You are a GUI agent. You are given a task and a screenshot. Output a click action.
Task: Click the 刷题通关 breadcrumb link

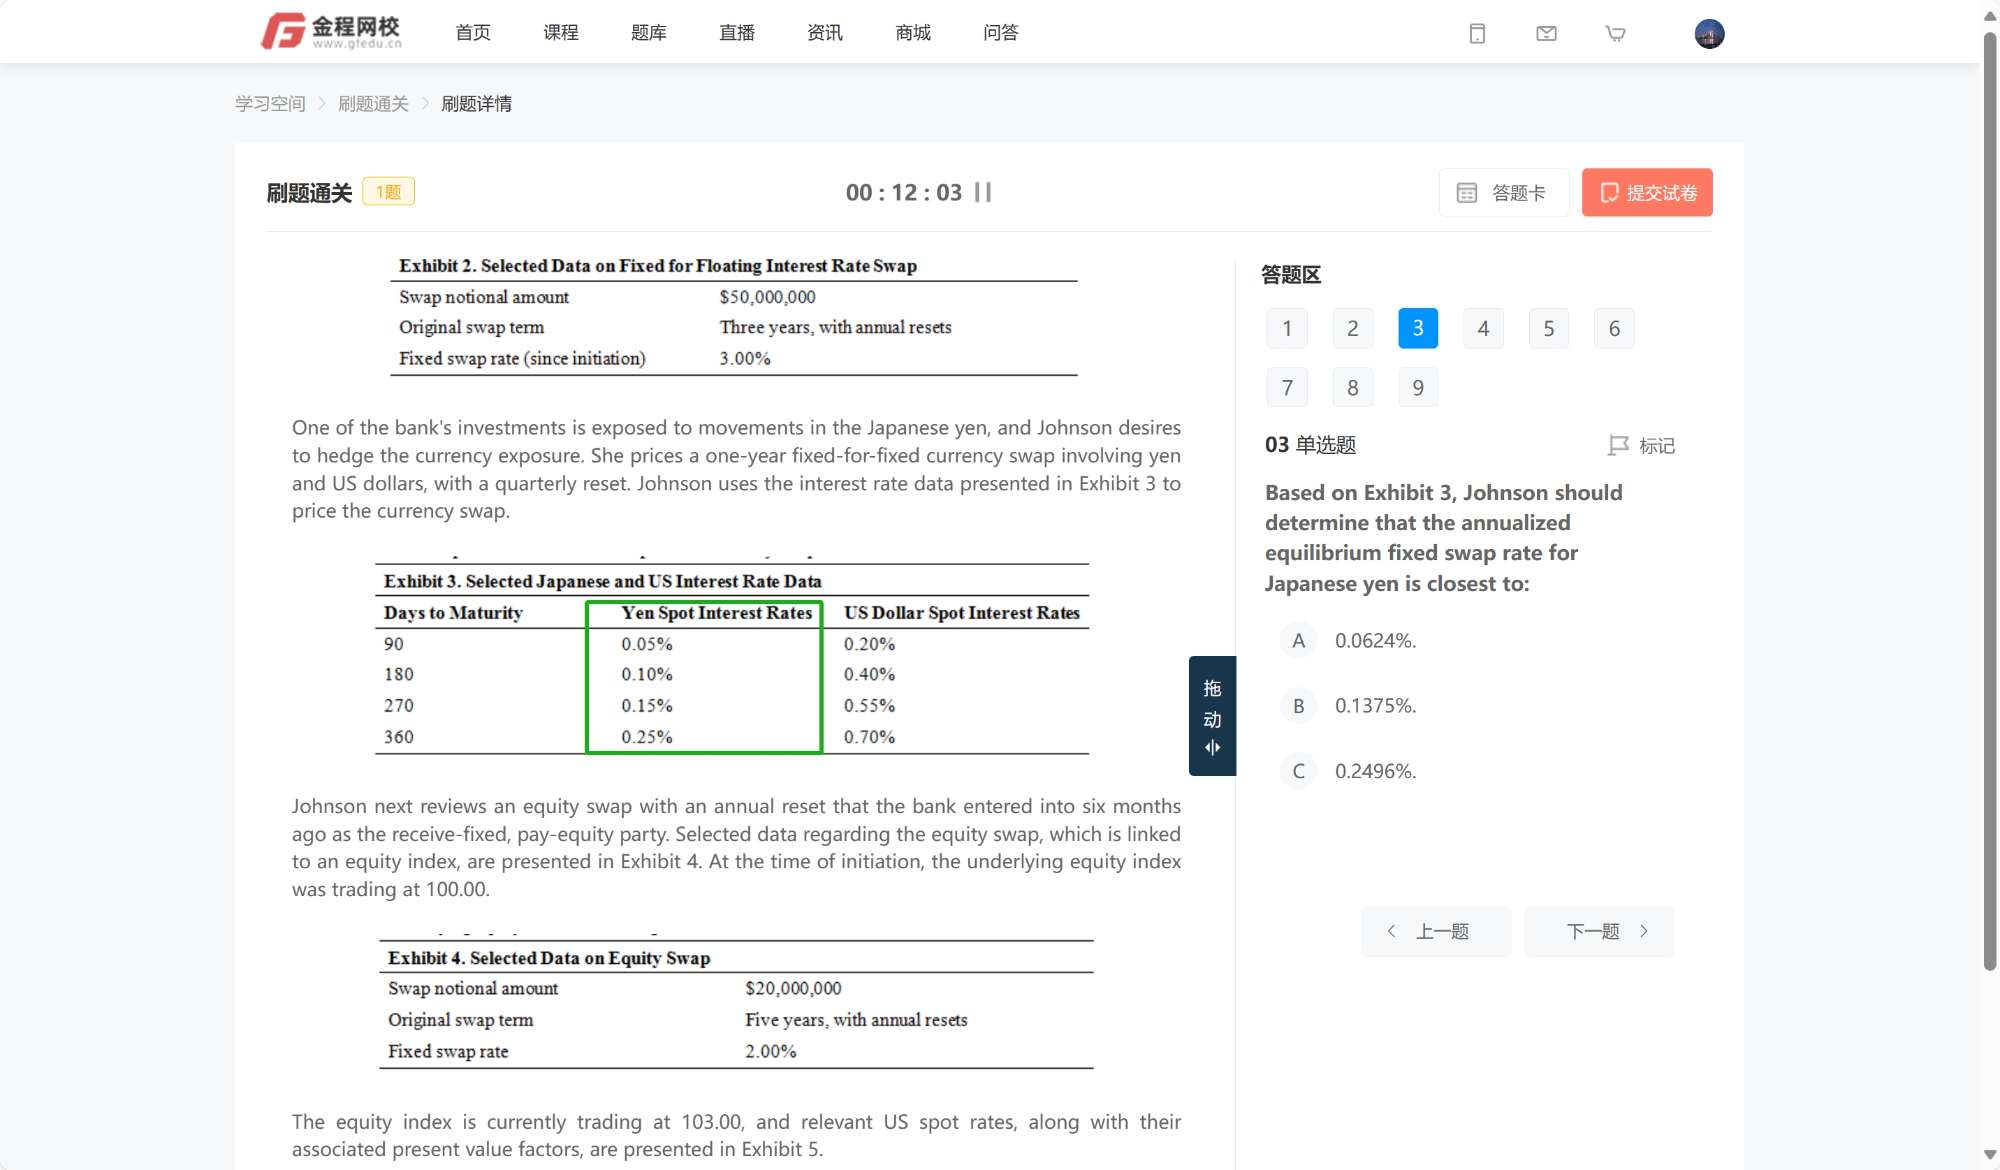(373, 104)
